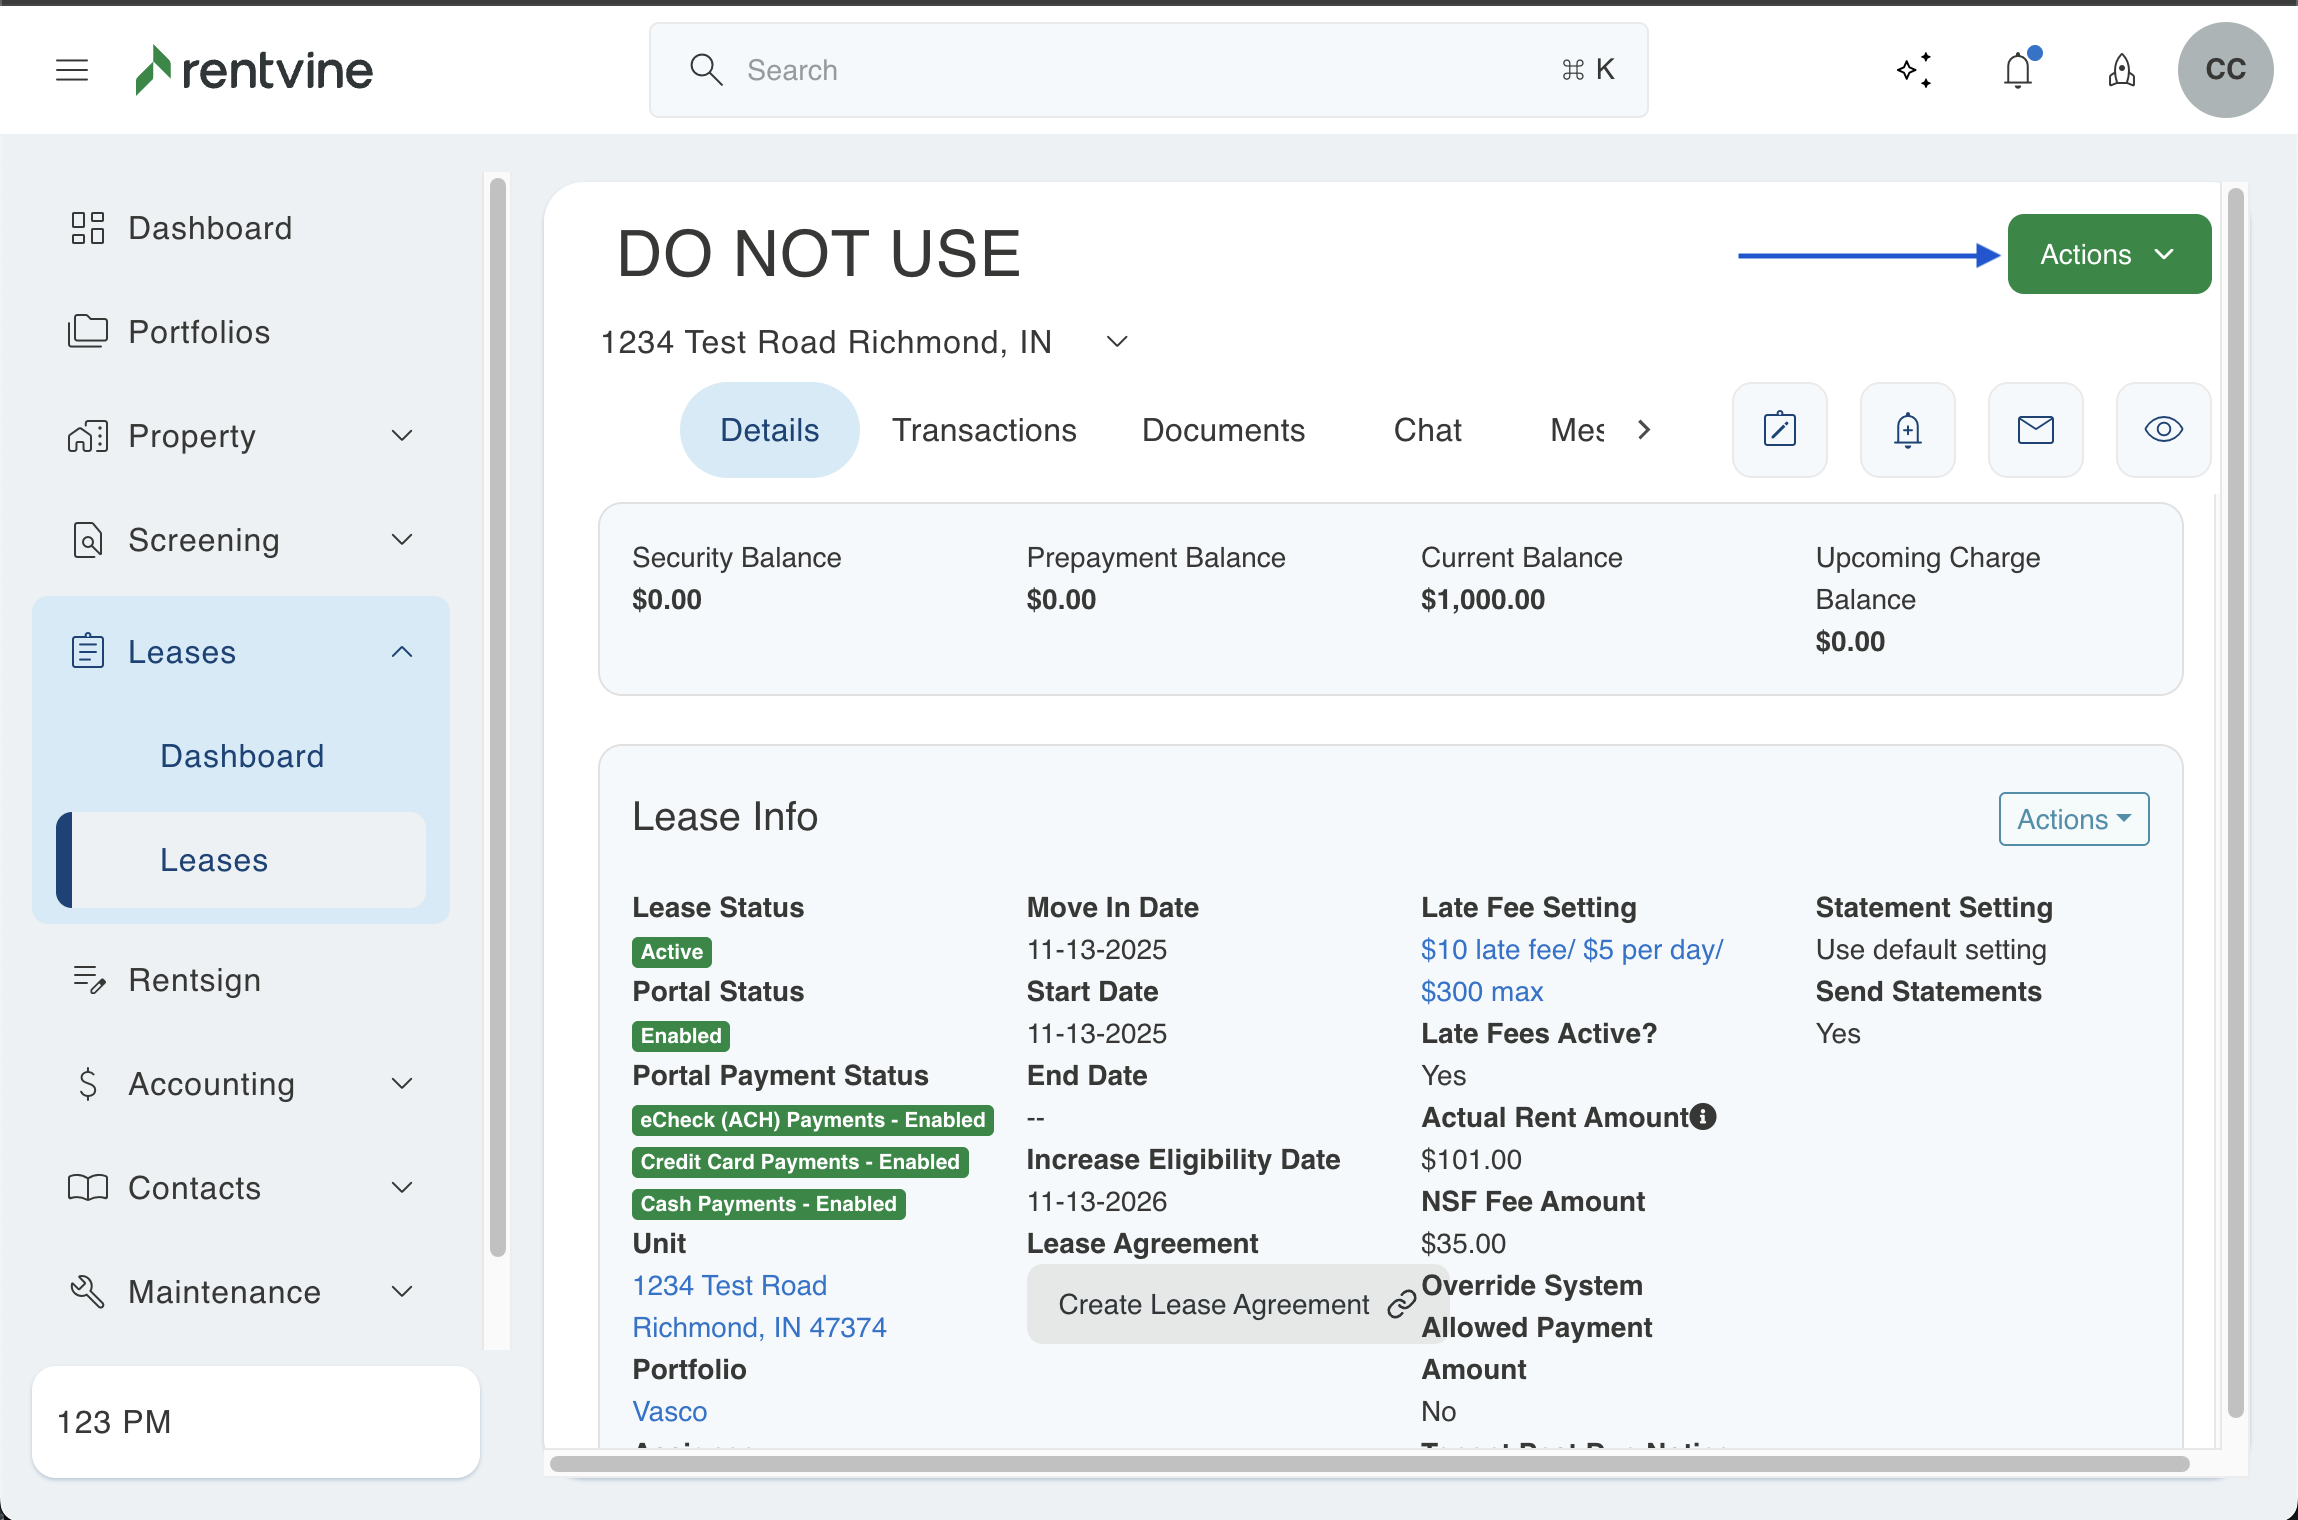The width and height of the screenshot is (2298, 1520).
Task: Open the Vasco portfolio link
Action: click(670, 1411)
